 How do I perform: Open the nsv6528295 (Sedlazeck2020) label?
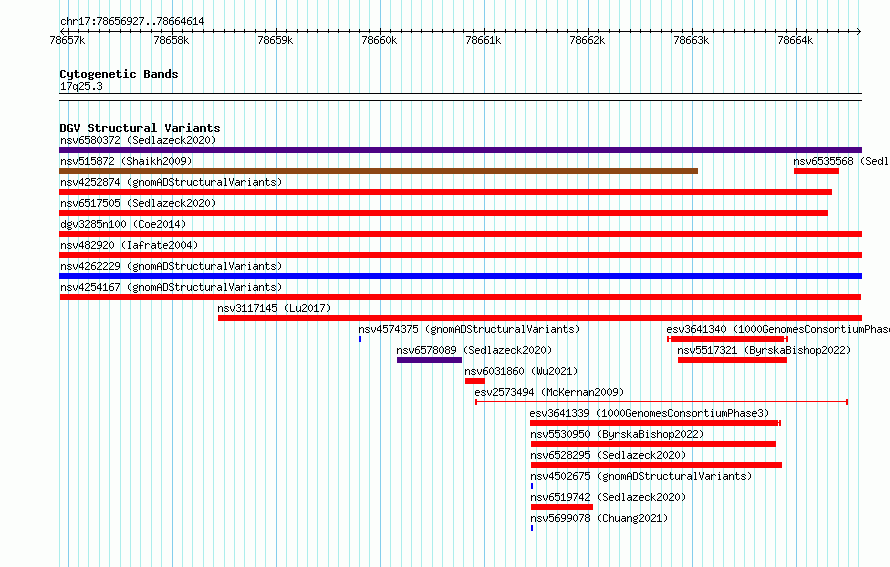click(608, 455)
